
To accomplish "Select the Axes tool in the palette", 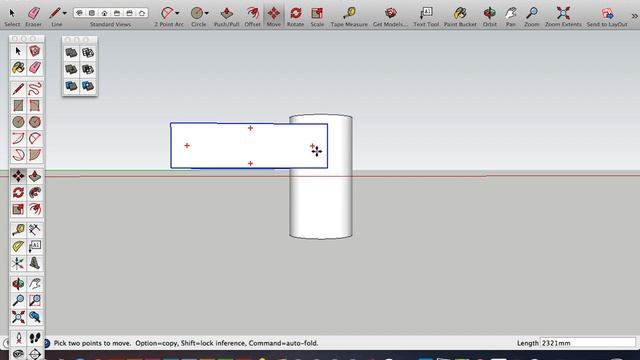I will point(18,263).
